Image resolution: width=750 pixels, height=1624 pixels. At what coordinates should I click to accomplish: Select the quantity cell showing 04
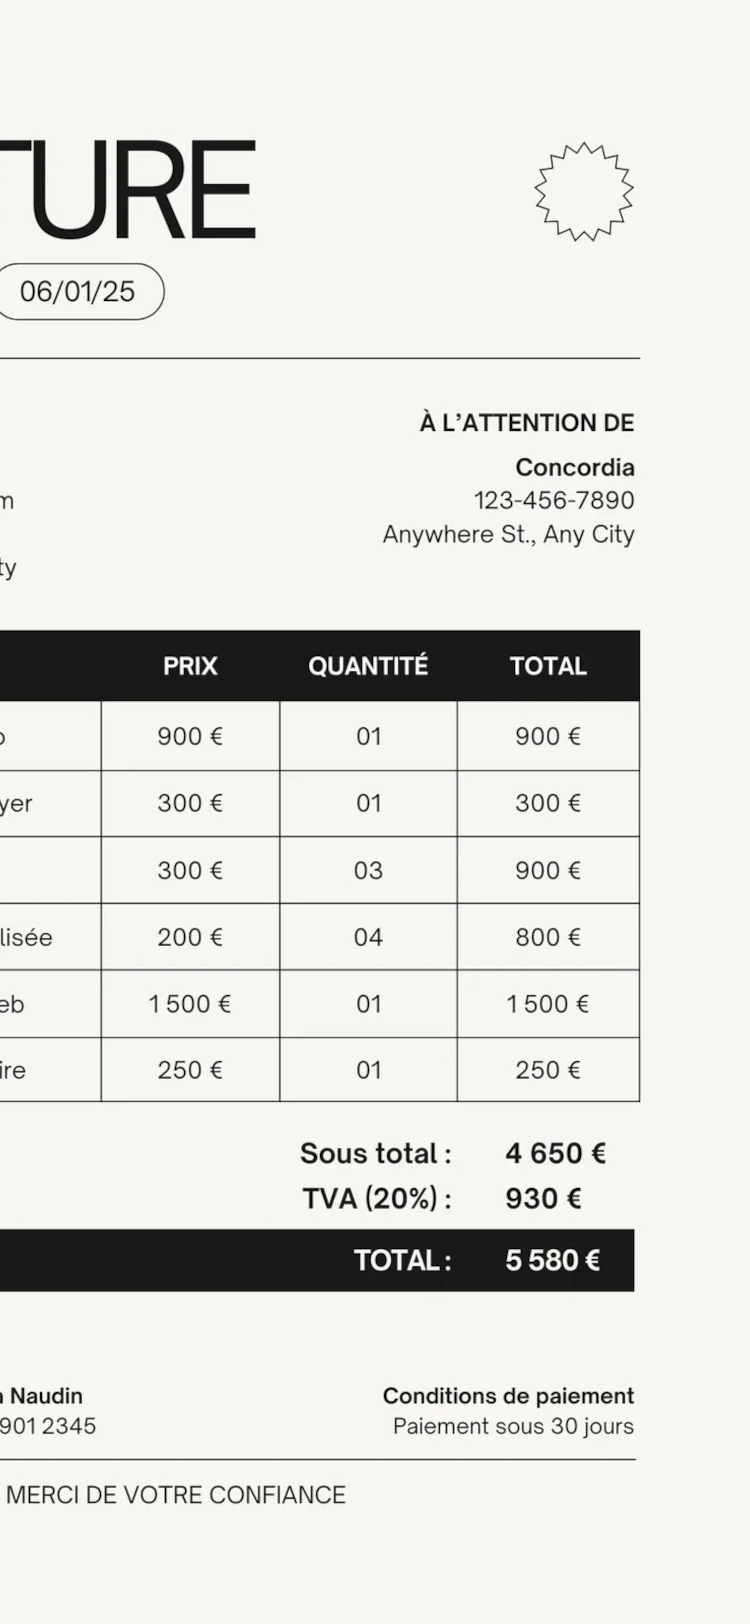tap(368, 937)
